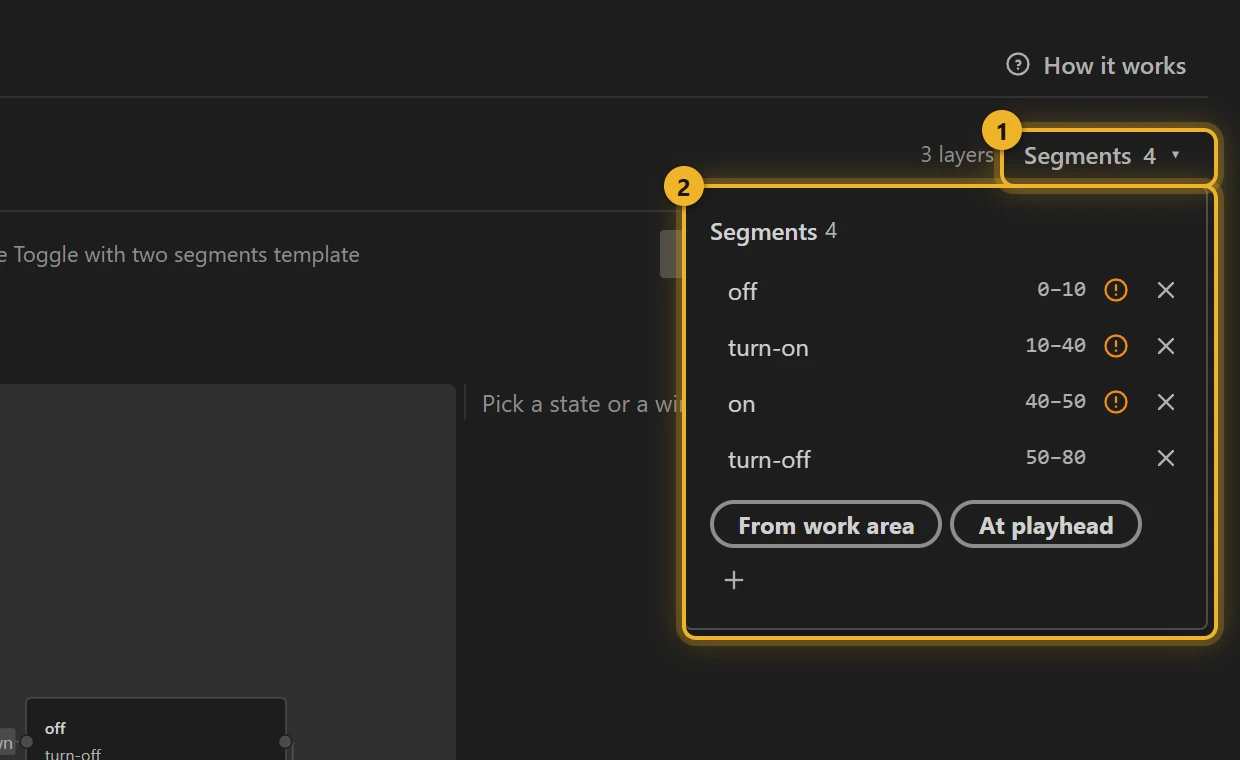Create a segment From work area
1240x760 pixels.
[826, 525]
